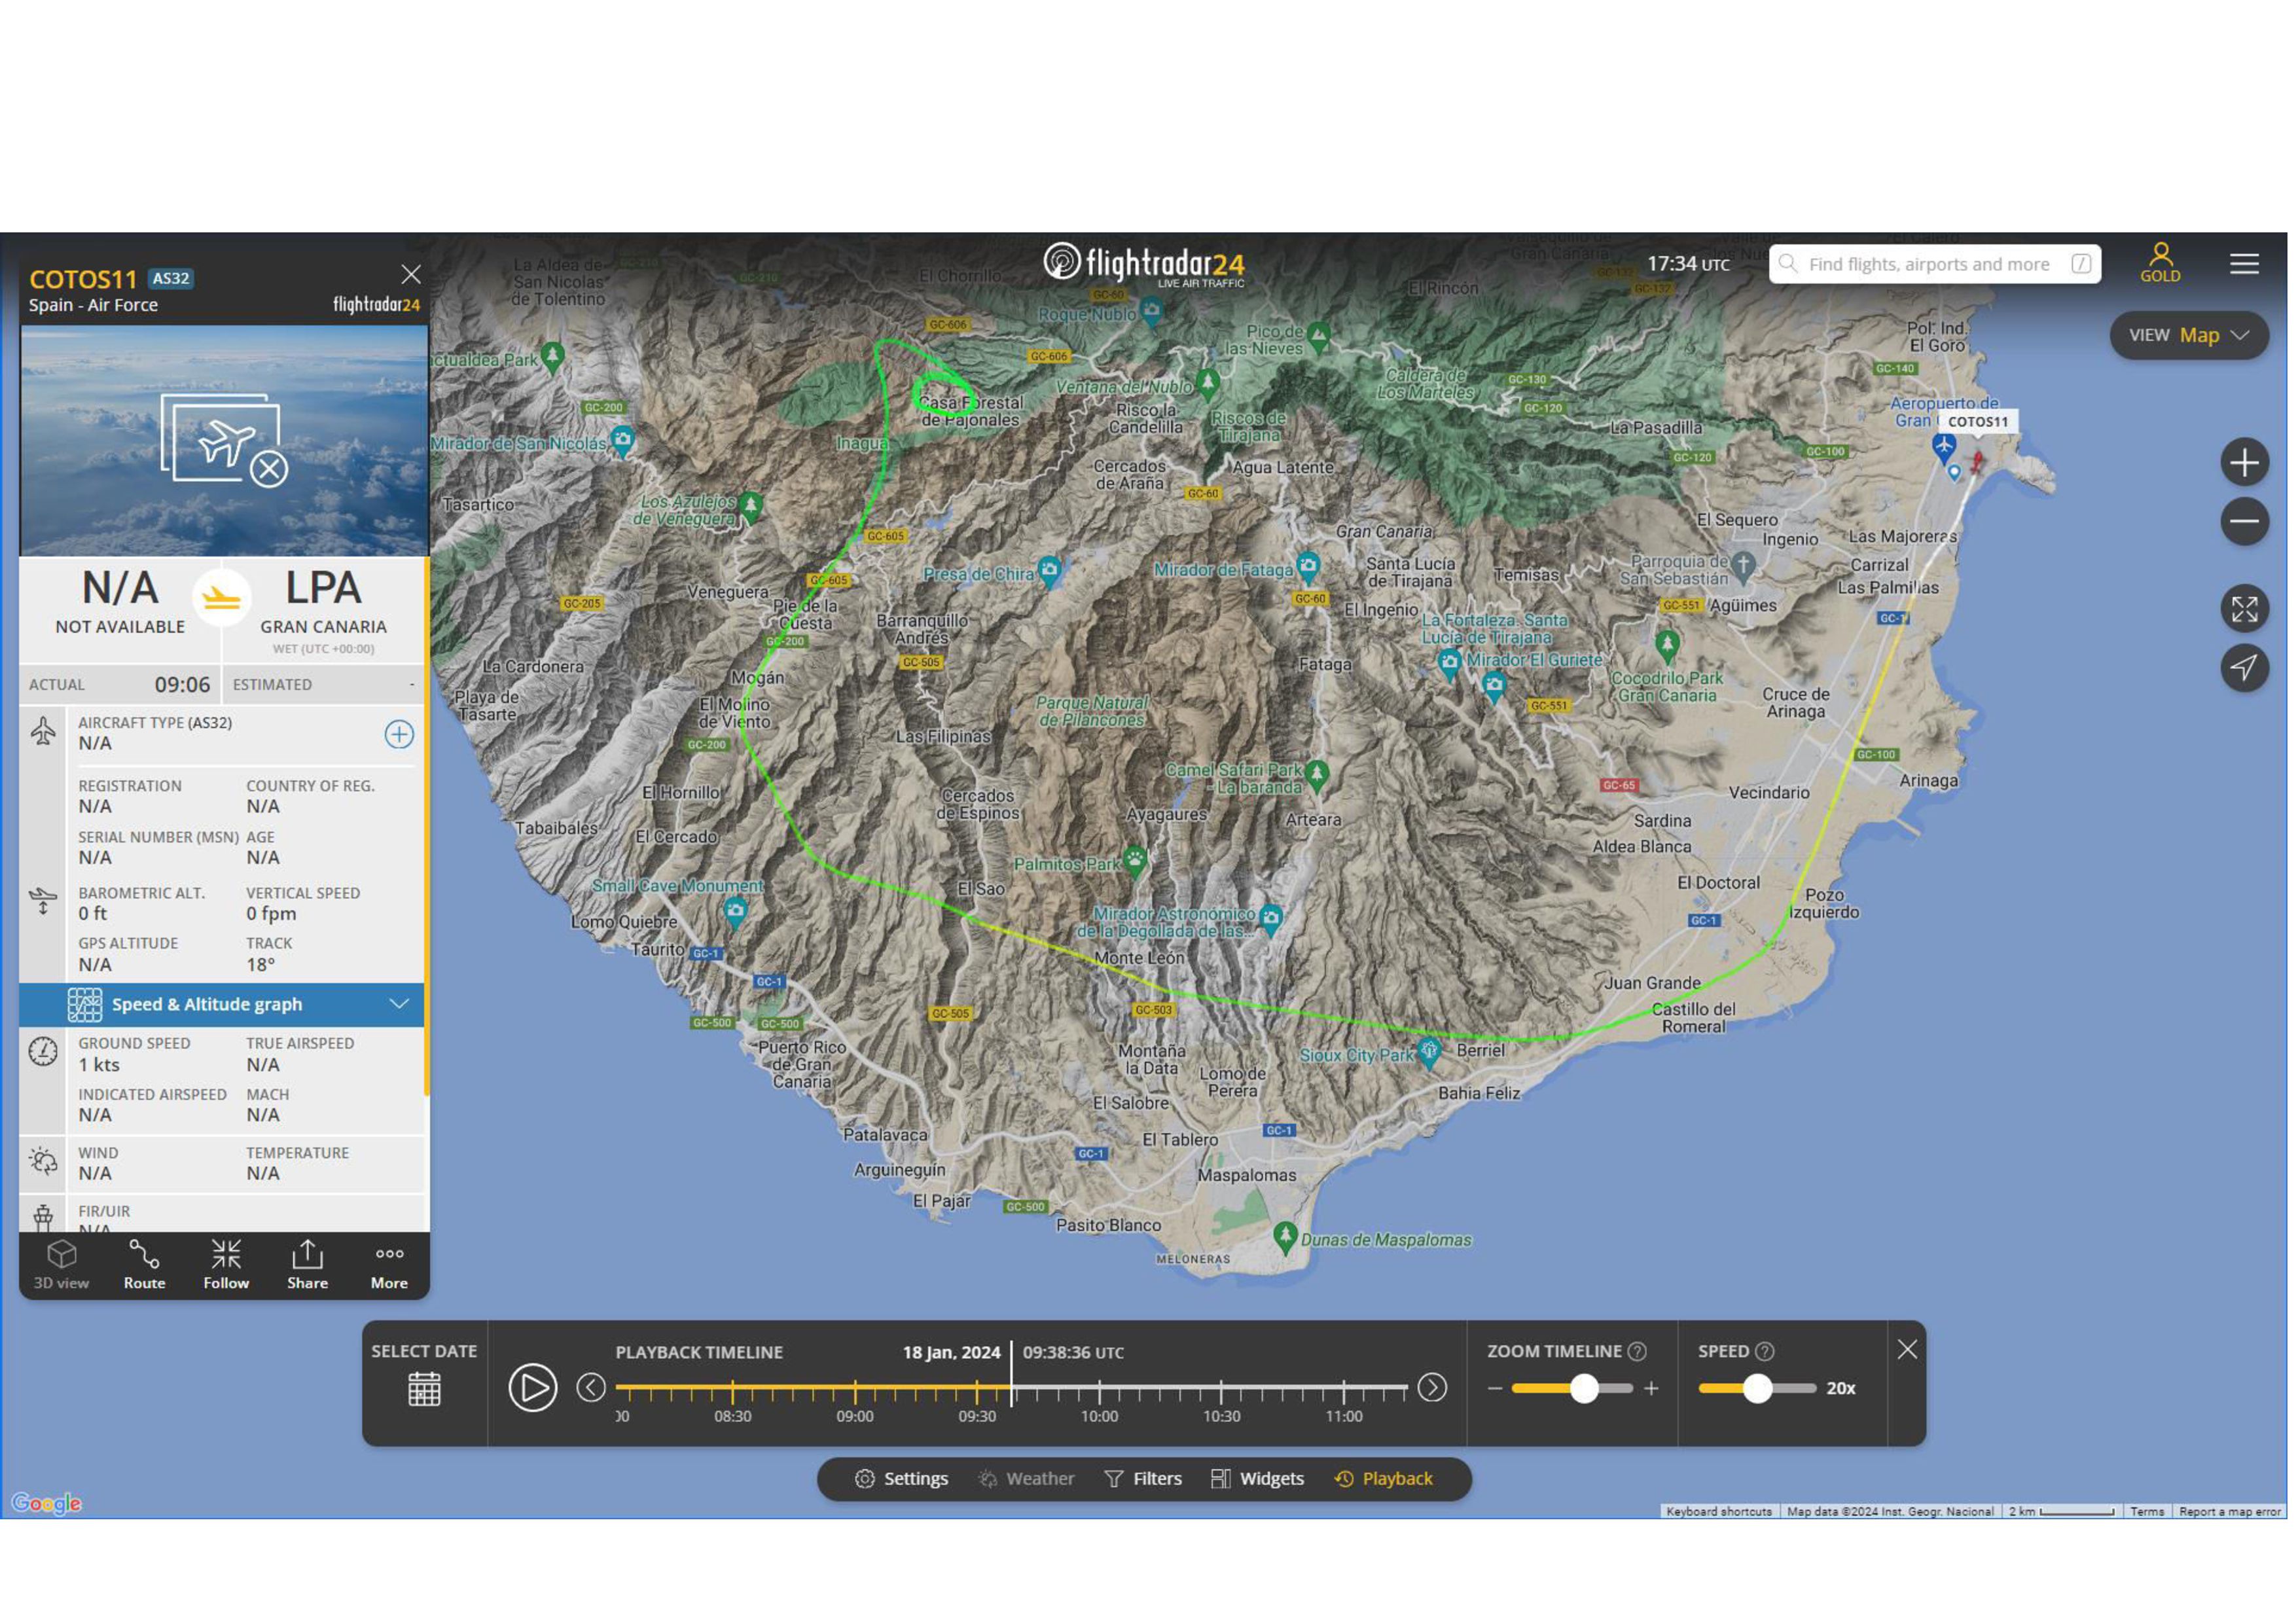Toggle the Playback mode off
Image resolution: width=2296 pixels, height=1624 pixels.
pyautogui.click(x=1383, y=1479)
